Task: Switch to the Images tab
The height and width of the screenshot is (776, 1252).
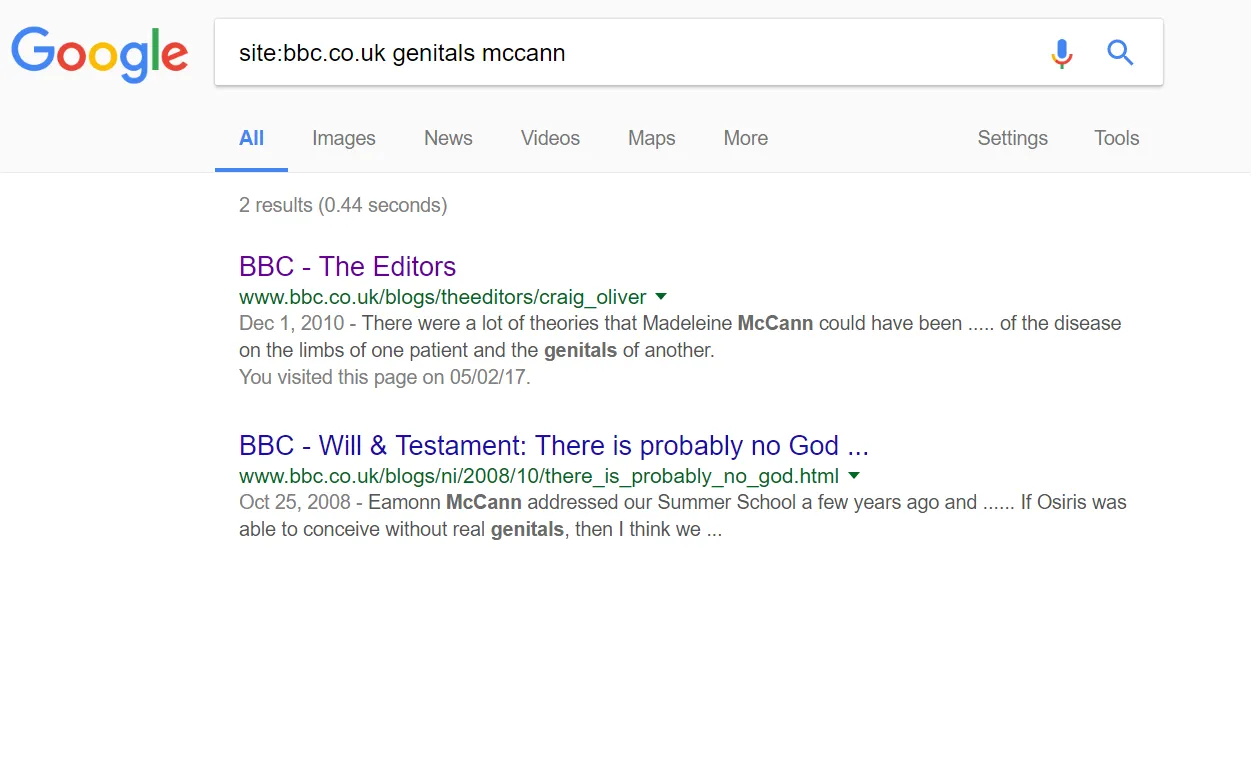Action: [344, 138]
